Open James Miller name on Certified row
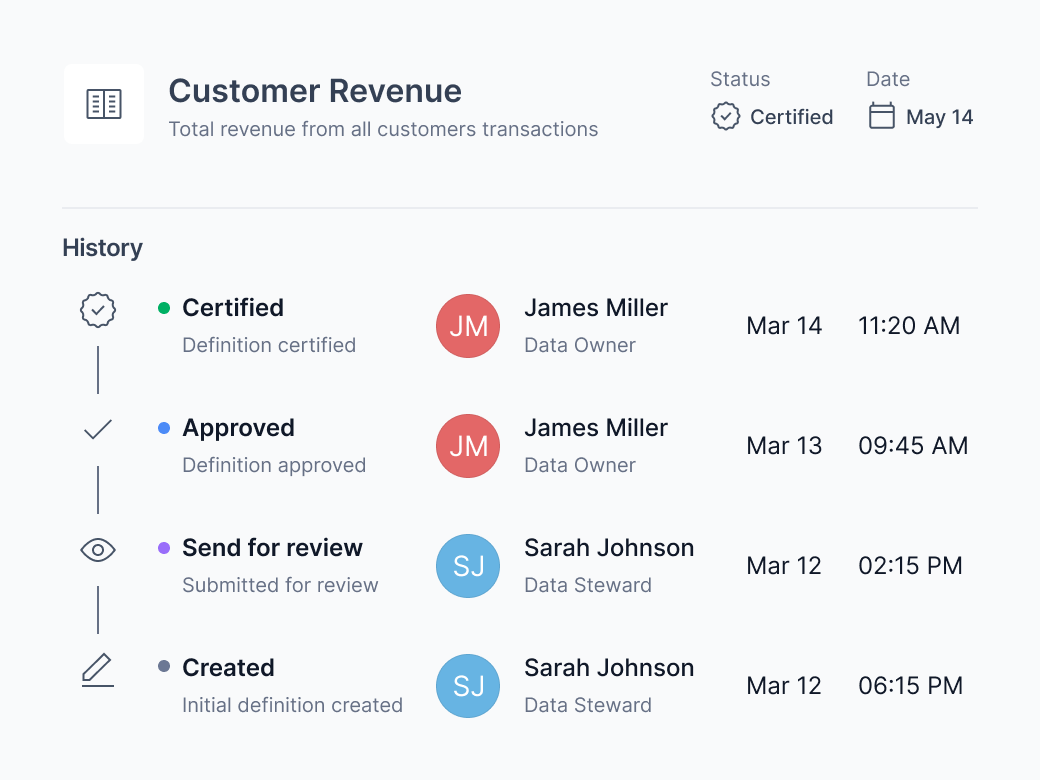 pos(596,308)
